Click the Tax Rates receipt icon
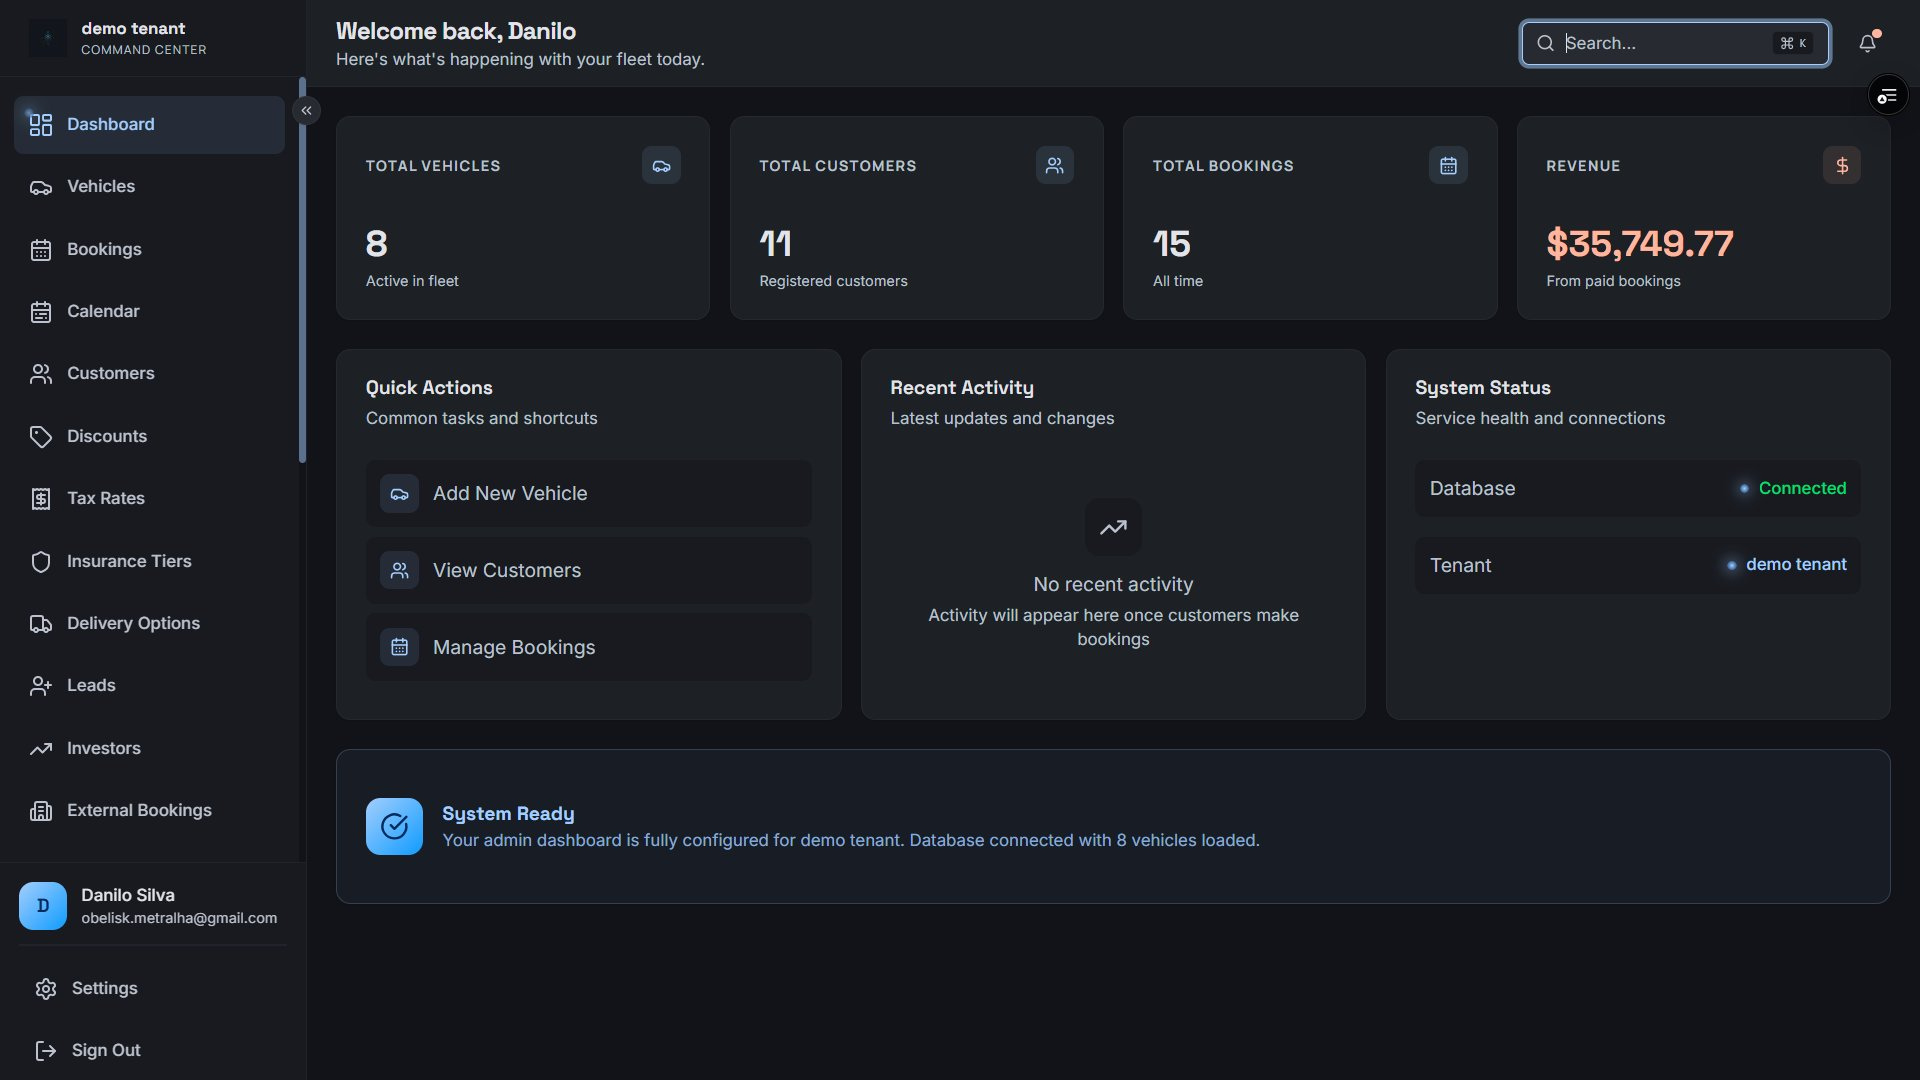This screenshot has height=1080, width=1920. [41, 499]
